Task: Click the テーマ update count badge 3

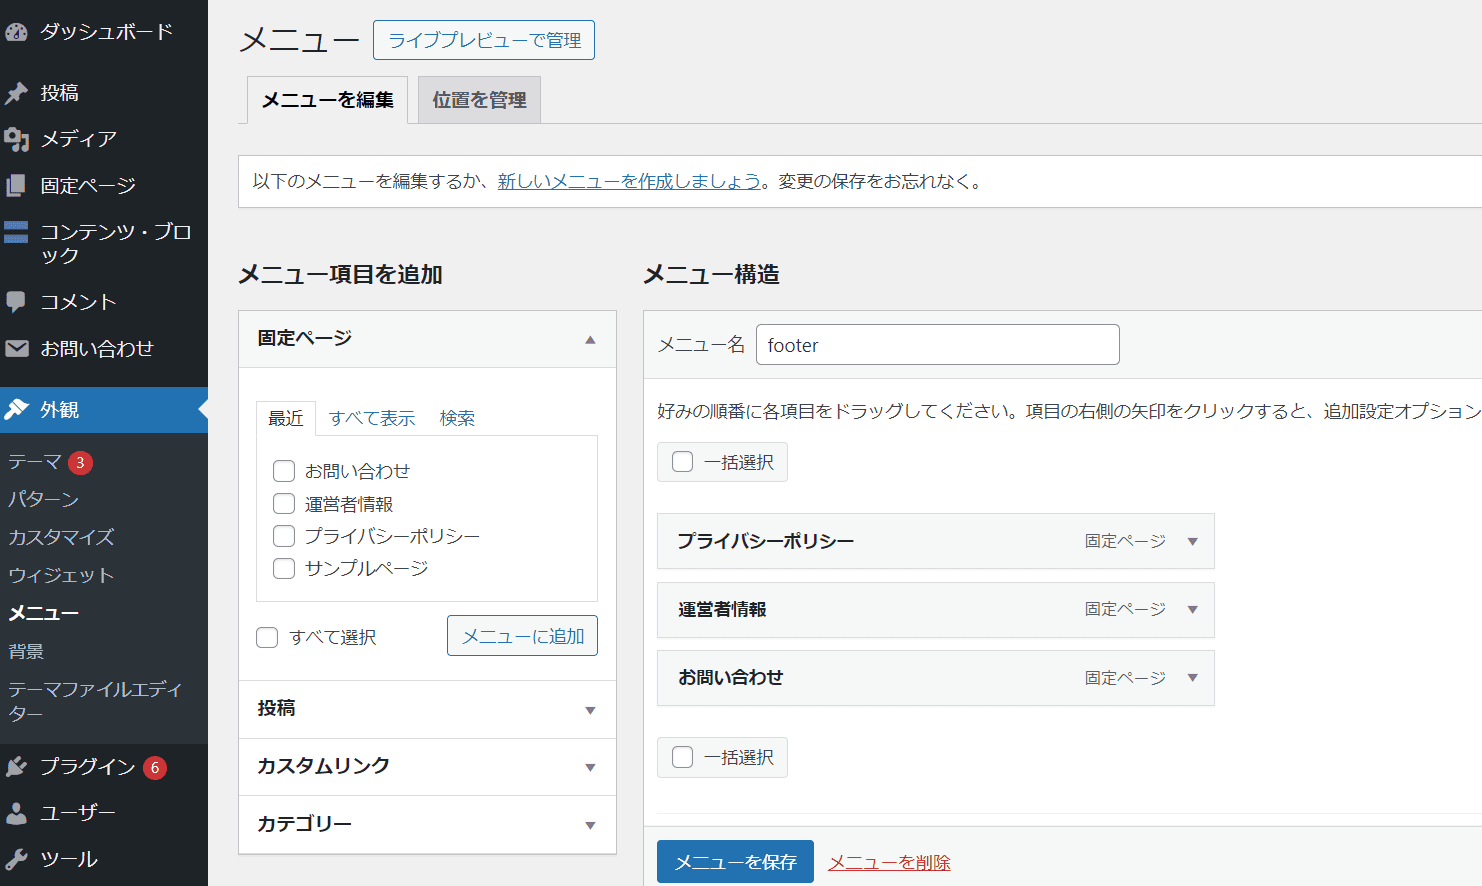Action: 80,463
